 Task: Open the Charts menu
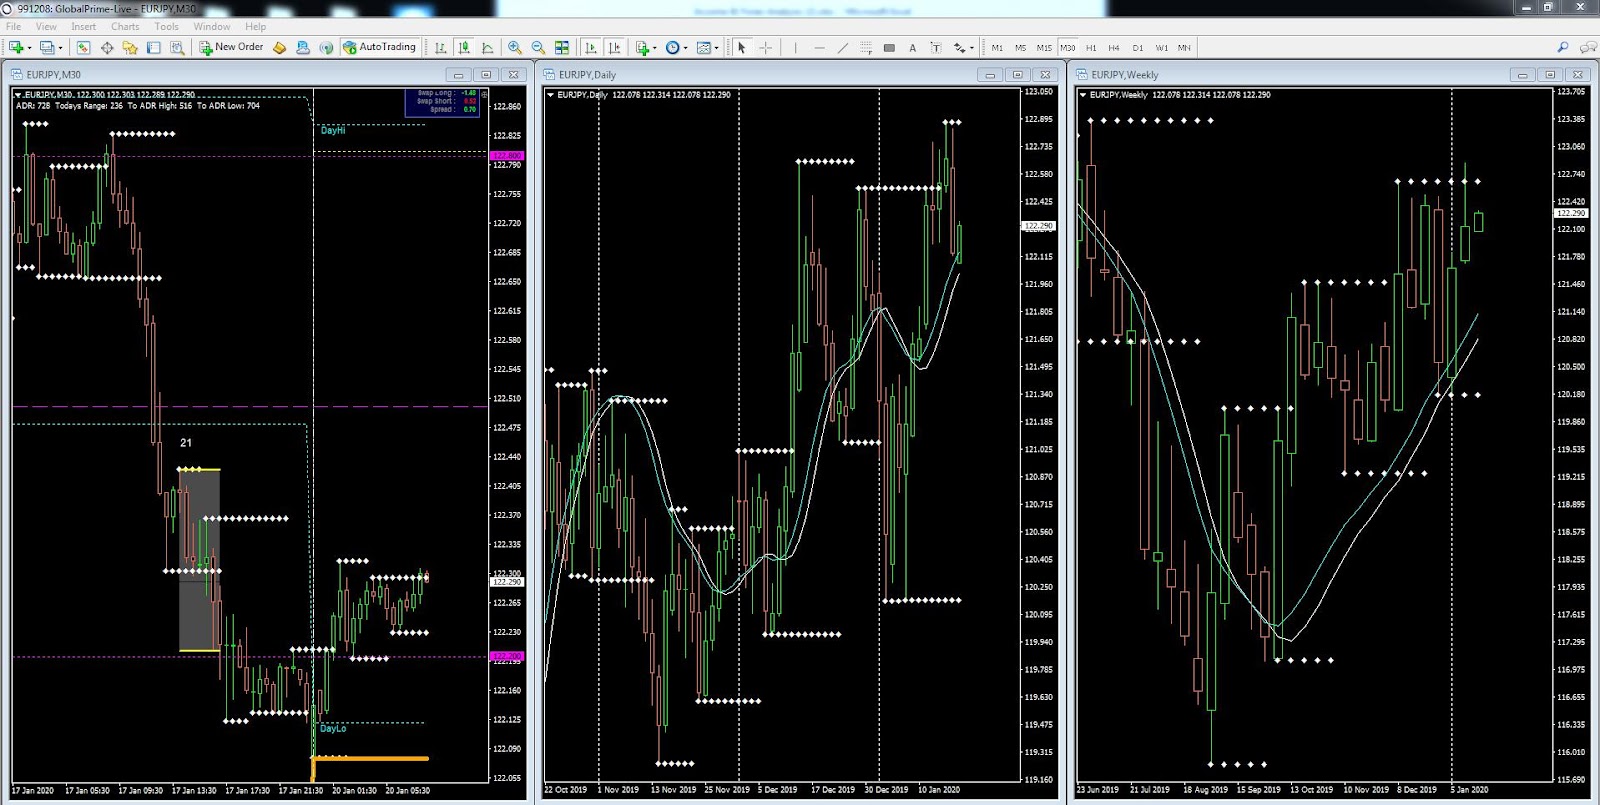(125, 26)
